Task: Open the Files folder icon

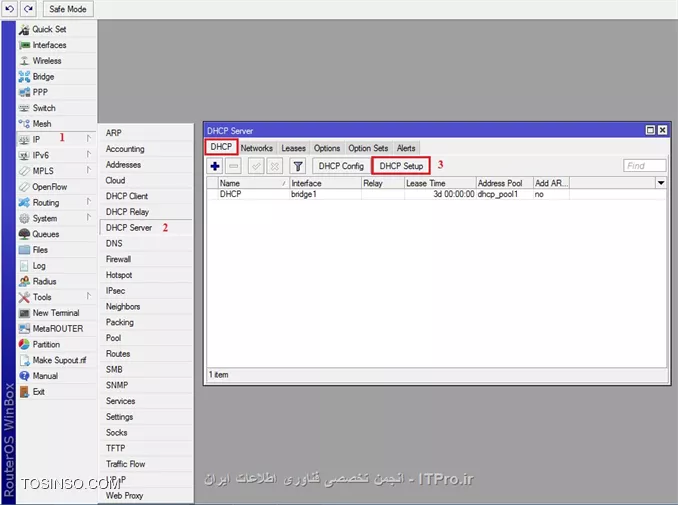Action: click(25, 250)
